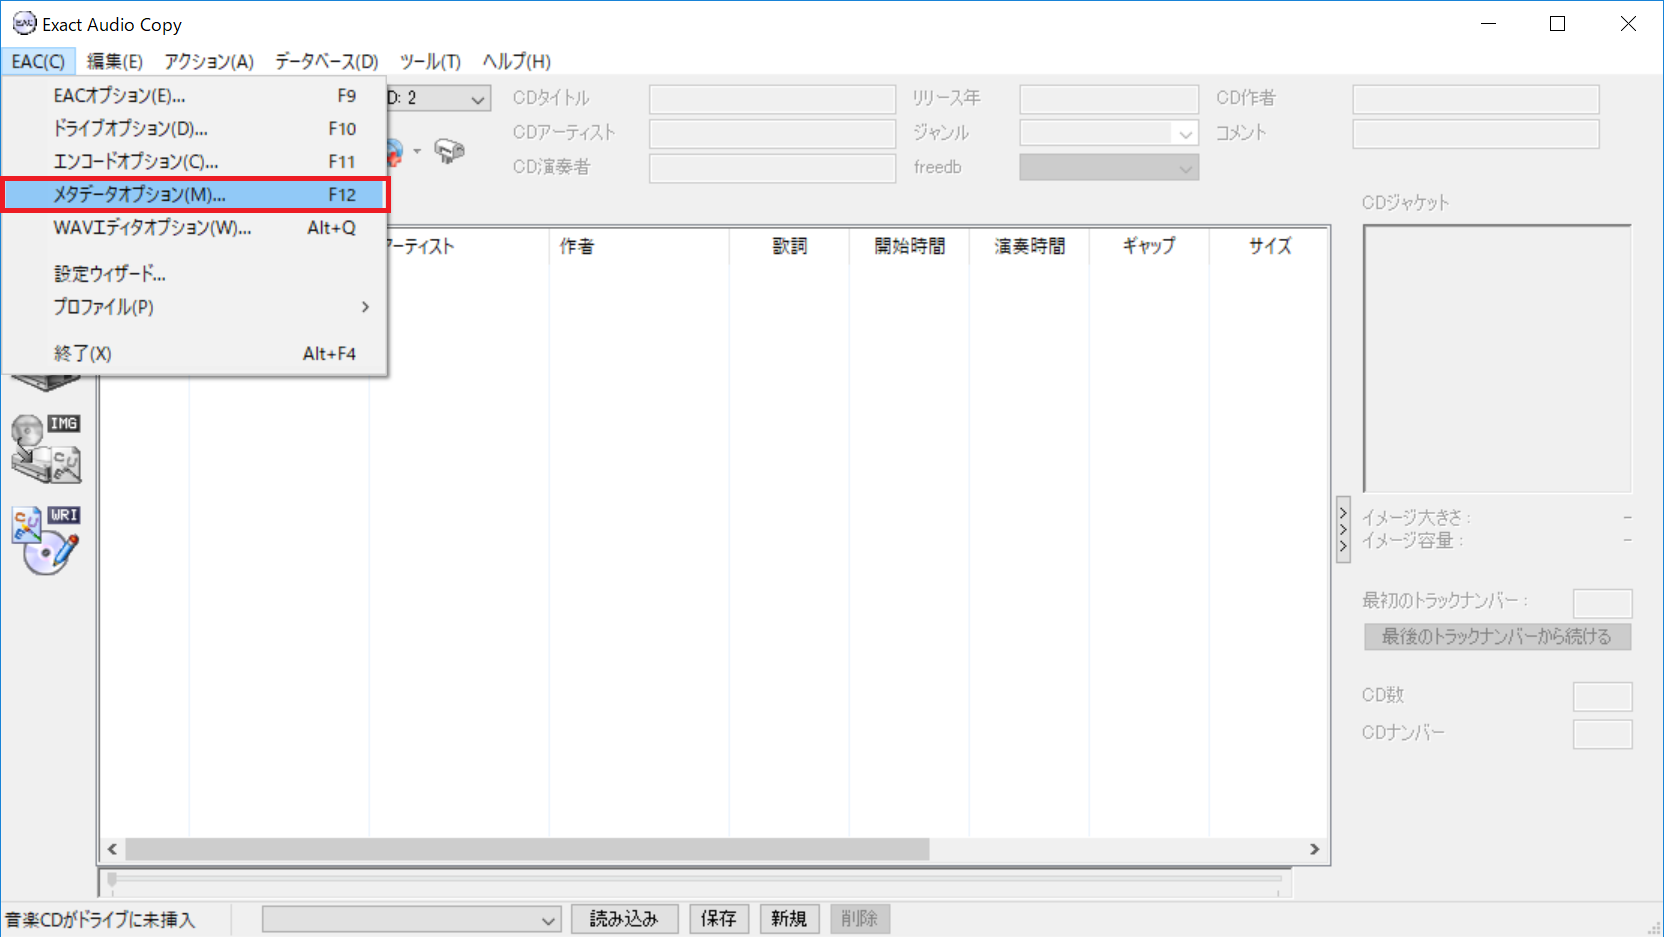Click the 演奏時間 column header
This screenshot has width=1664, height=937.
(x=1029, y=246)
